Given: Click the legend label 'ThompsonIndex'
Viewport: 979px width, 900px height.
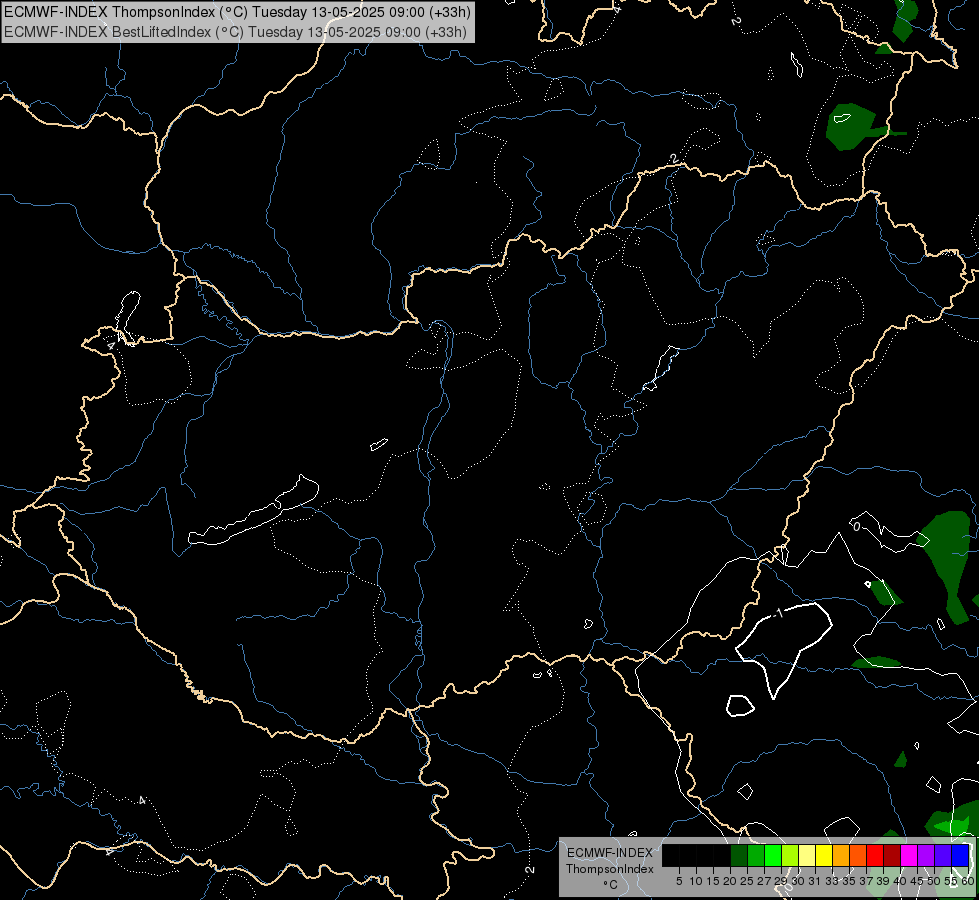Looking at the screenshot, I should point(610,869).
